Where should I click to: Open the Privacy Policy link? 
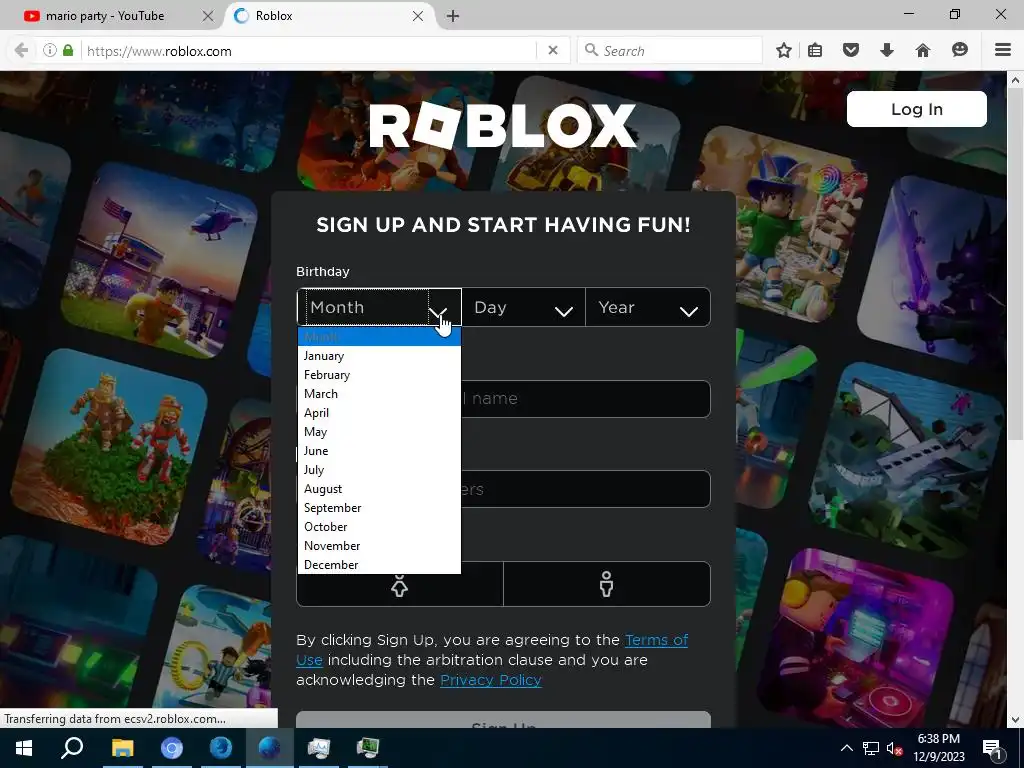[491, 680]
